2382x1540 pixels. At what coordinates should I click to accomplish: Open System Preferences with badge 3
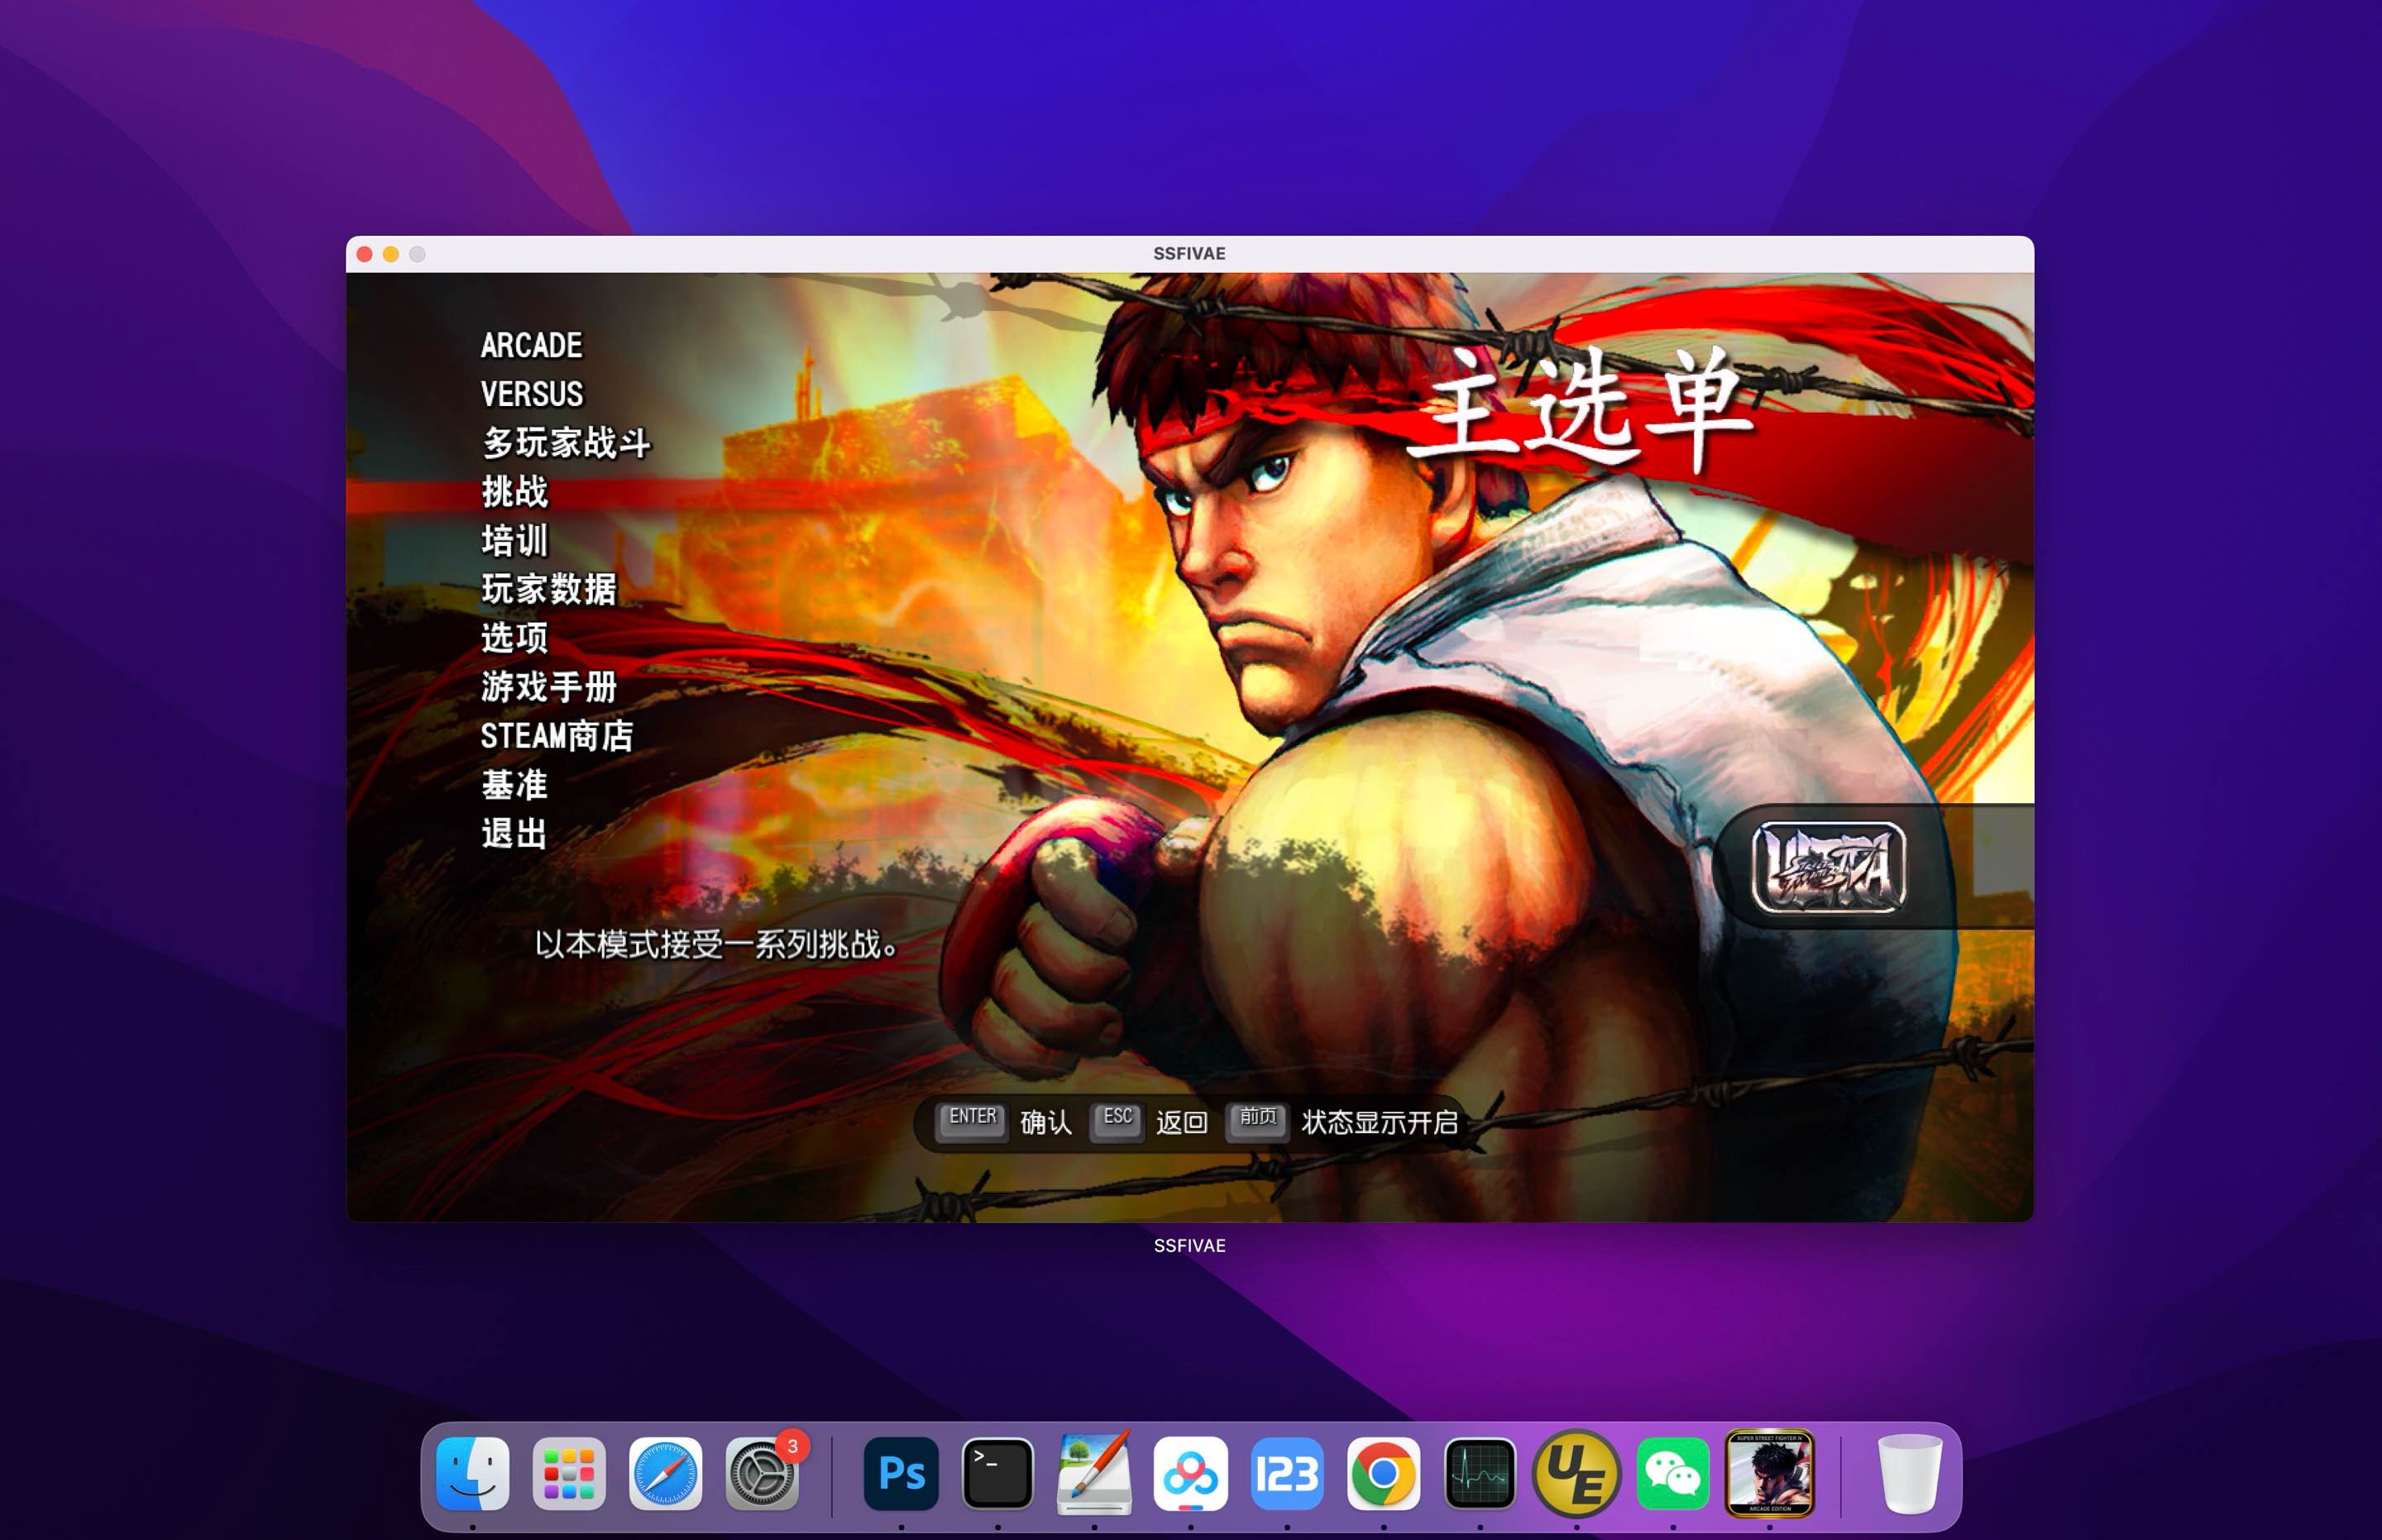tap(762, 1473)
